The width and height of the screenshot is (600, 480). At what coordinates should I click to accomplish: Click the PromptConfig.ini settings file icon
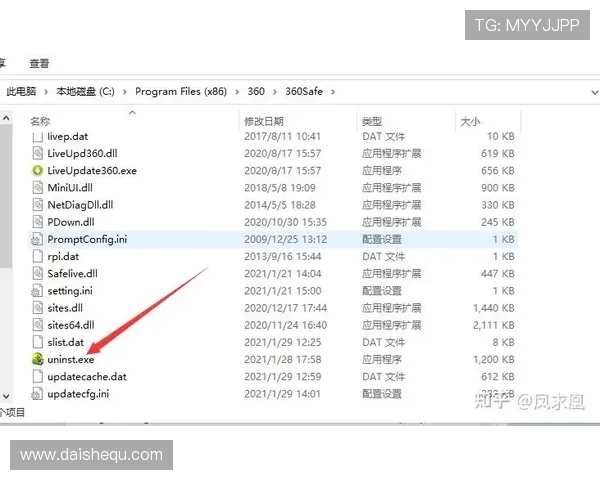point(37,239)
